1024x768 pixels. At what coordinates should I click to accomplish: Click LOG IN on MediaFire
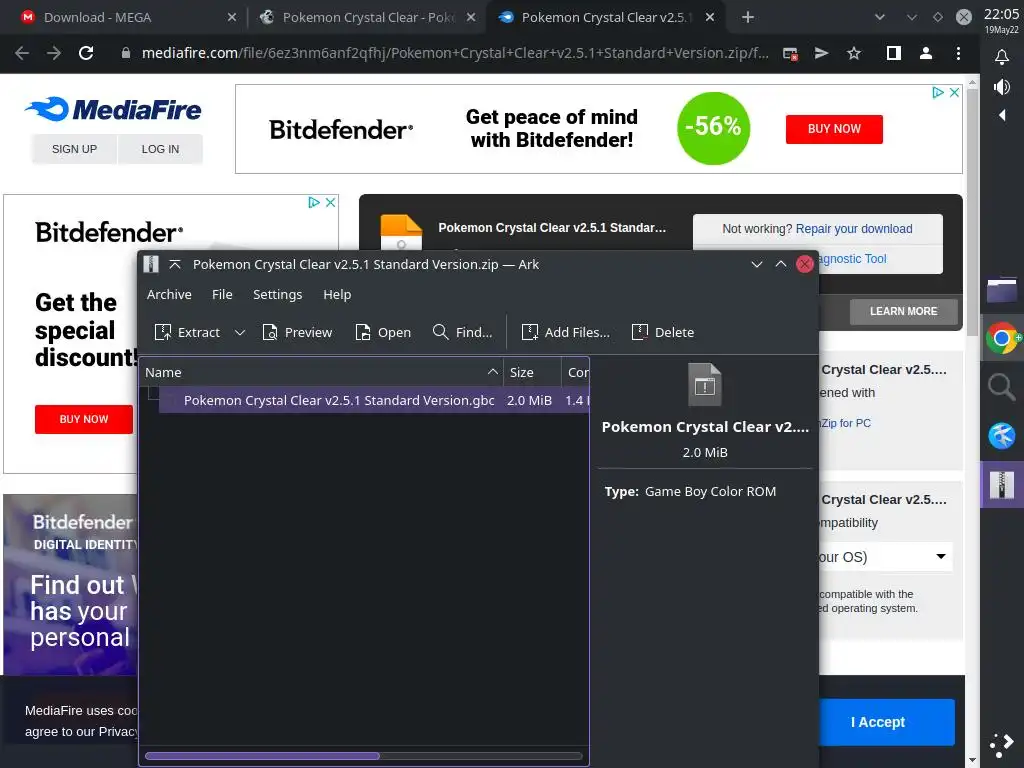tap(160, 149)
